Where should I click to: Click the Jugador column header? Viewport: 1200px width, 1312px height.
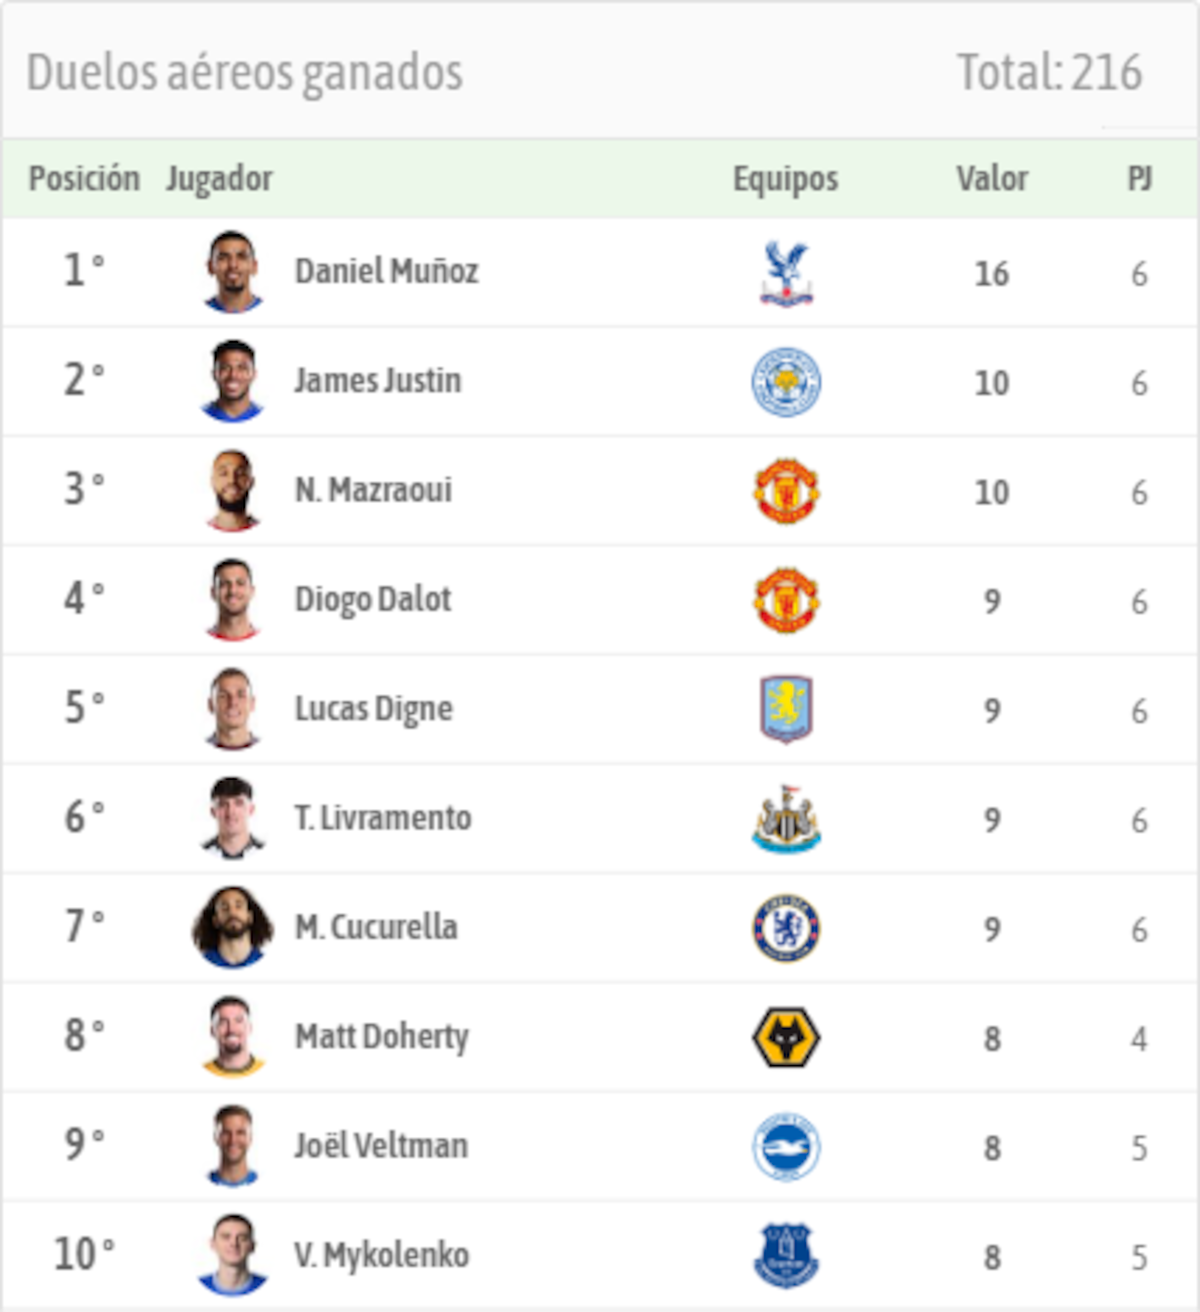pos(220,179)
